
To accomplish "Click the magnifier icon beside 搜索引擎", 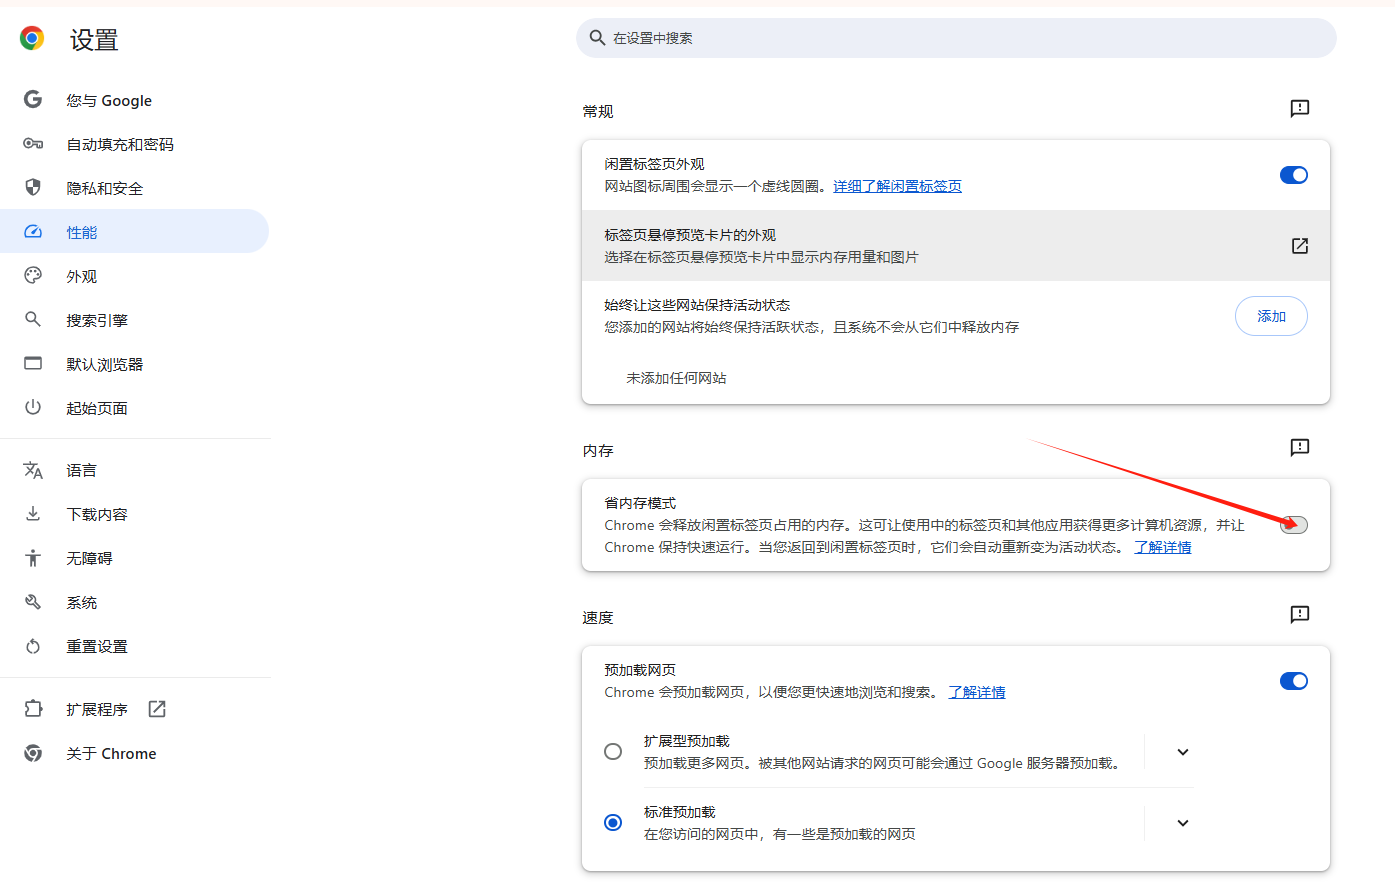I will [33, 319].
